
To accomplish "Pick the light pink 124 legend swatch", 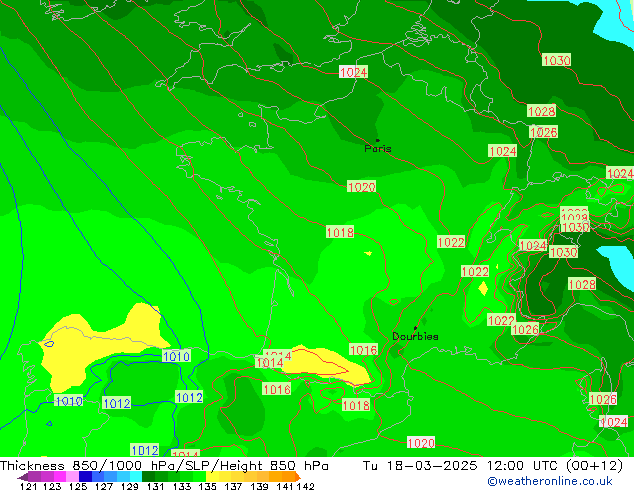I will 73,476.
